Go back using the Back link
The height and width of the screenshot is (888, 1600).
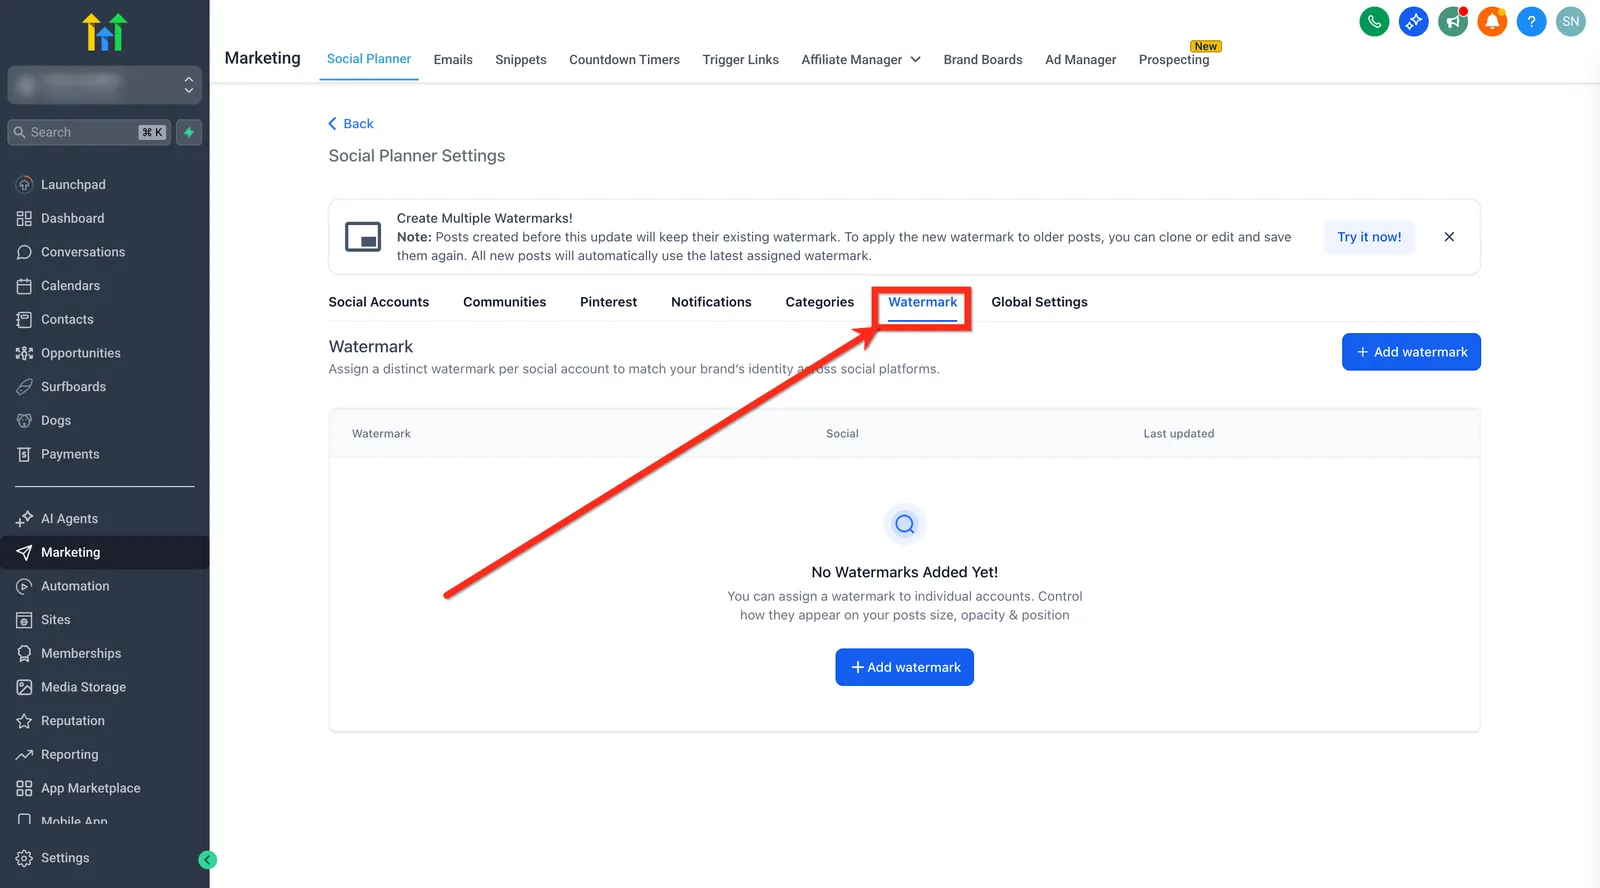coord(351,124)
